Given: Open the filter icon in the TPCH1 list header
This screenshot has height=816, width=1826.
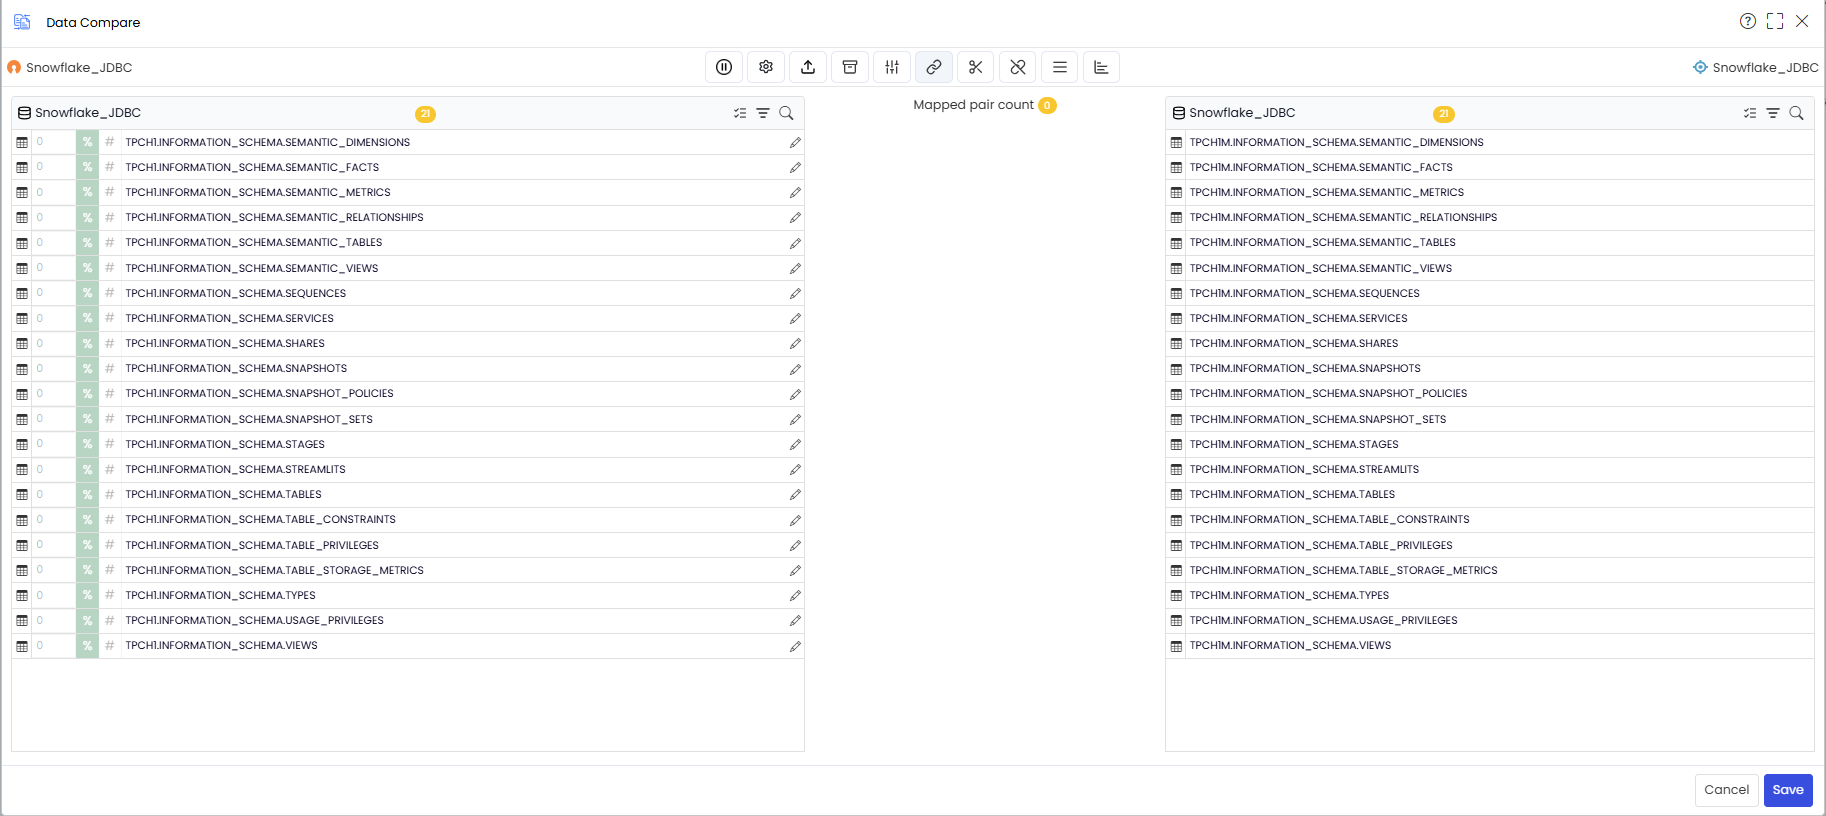Looking at the screenshot, I should [x=763, y=113].
